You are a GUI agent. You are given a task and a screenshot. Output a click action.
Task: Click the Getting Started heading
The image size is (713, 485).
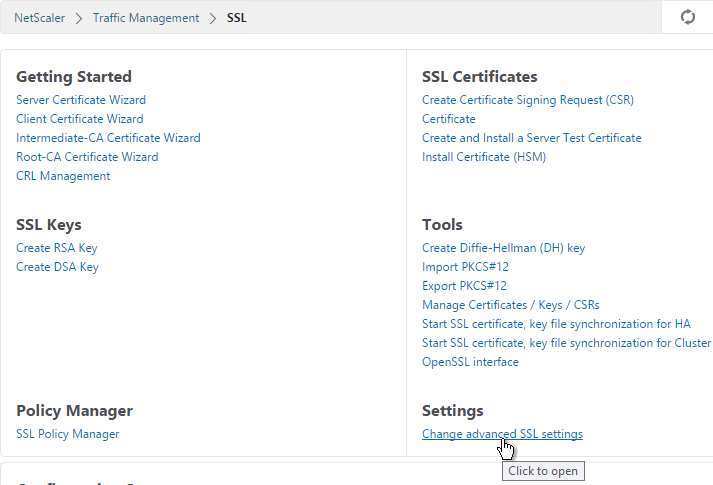point(74,76)
